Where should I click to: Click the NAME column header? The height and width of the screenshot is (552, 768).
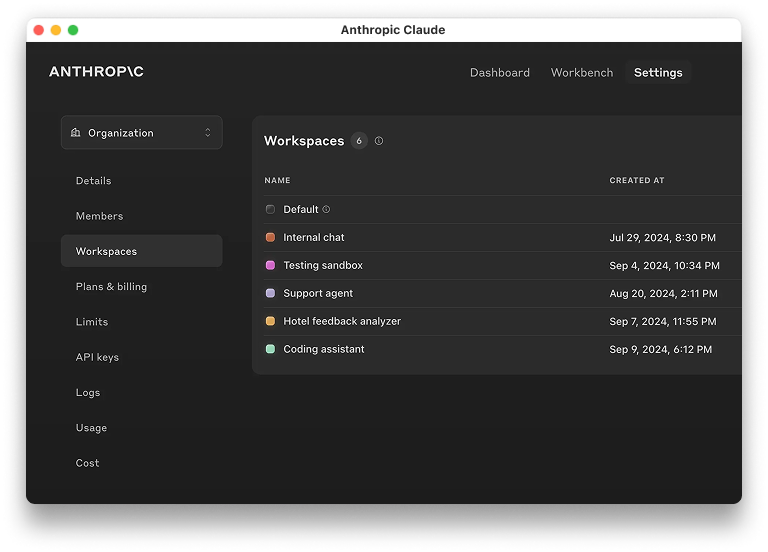277,180
